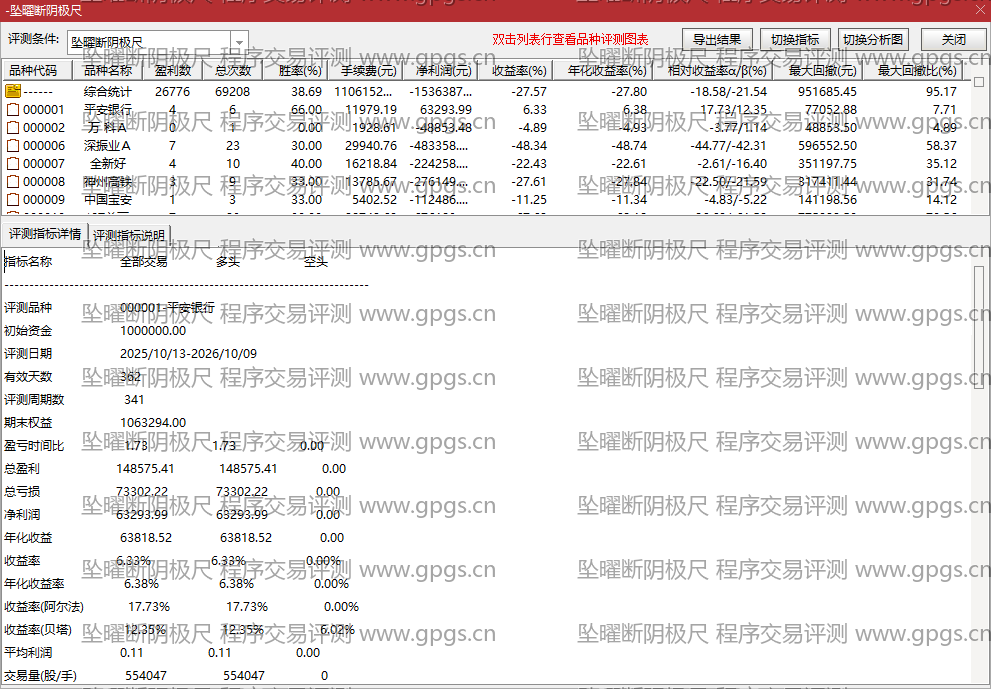Viewport: 991px width, 689px height.
Task: Click the document icon next to 000001
Action: pyautogui.click(x=13, y=110)
